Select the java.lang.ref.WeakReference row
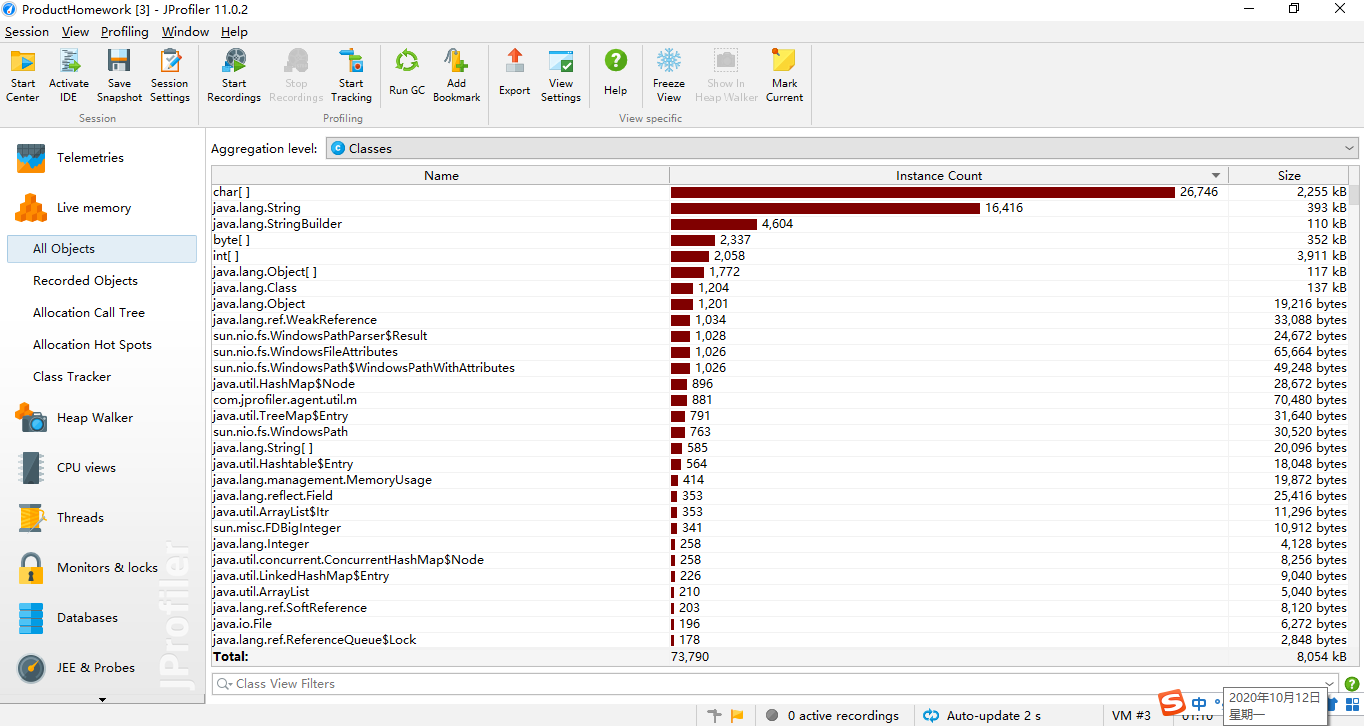Image resolution: width=1364 pixels, height=726 pixels. (x=780, y=320)
